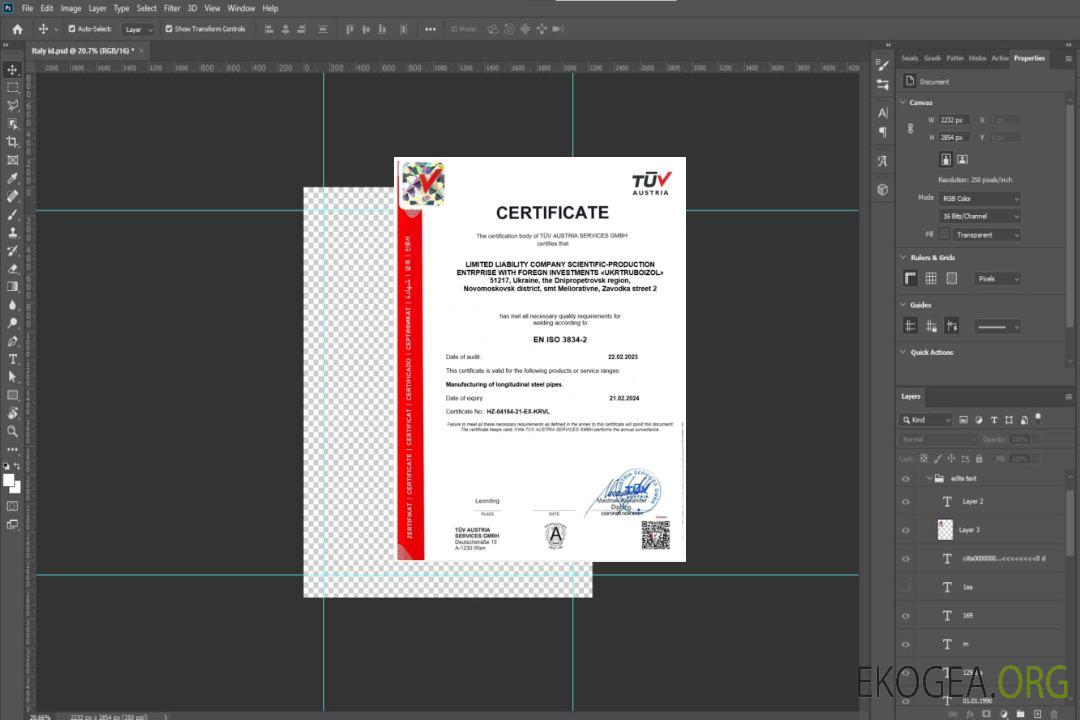The width and height of the screenshot is (1080, 720).
Task: Select the Path Selection tool
Action: (12, 377)
